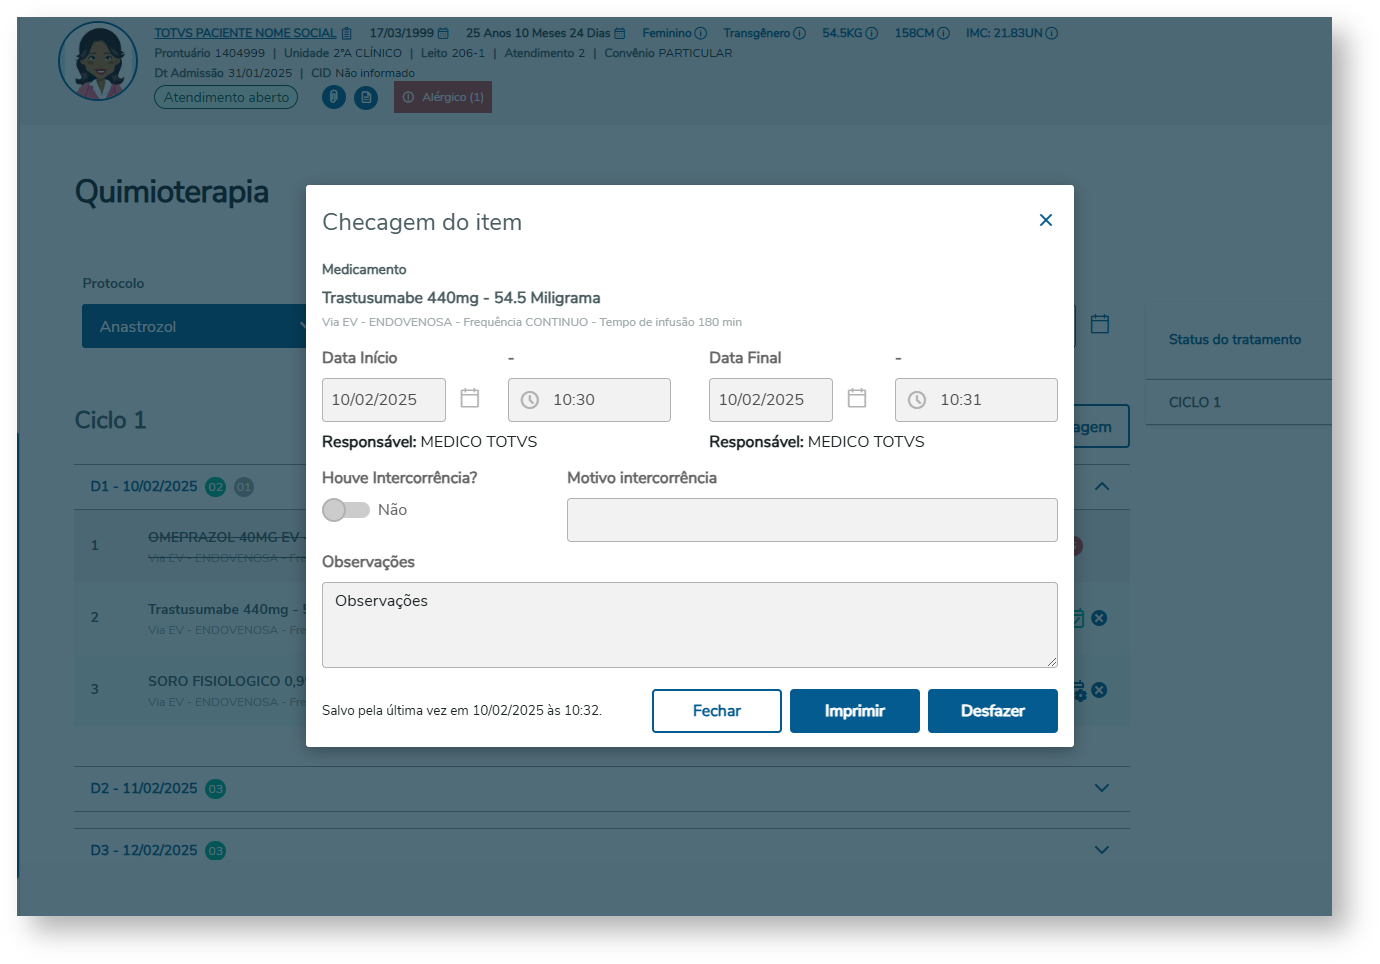Click the 03 badge on D3 - 12/02/2025
1380x964 pixels.
(216, 851)
